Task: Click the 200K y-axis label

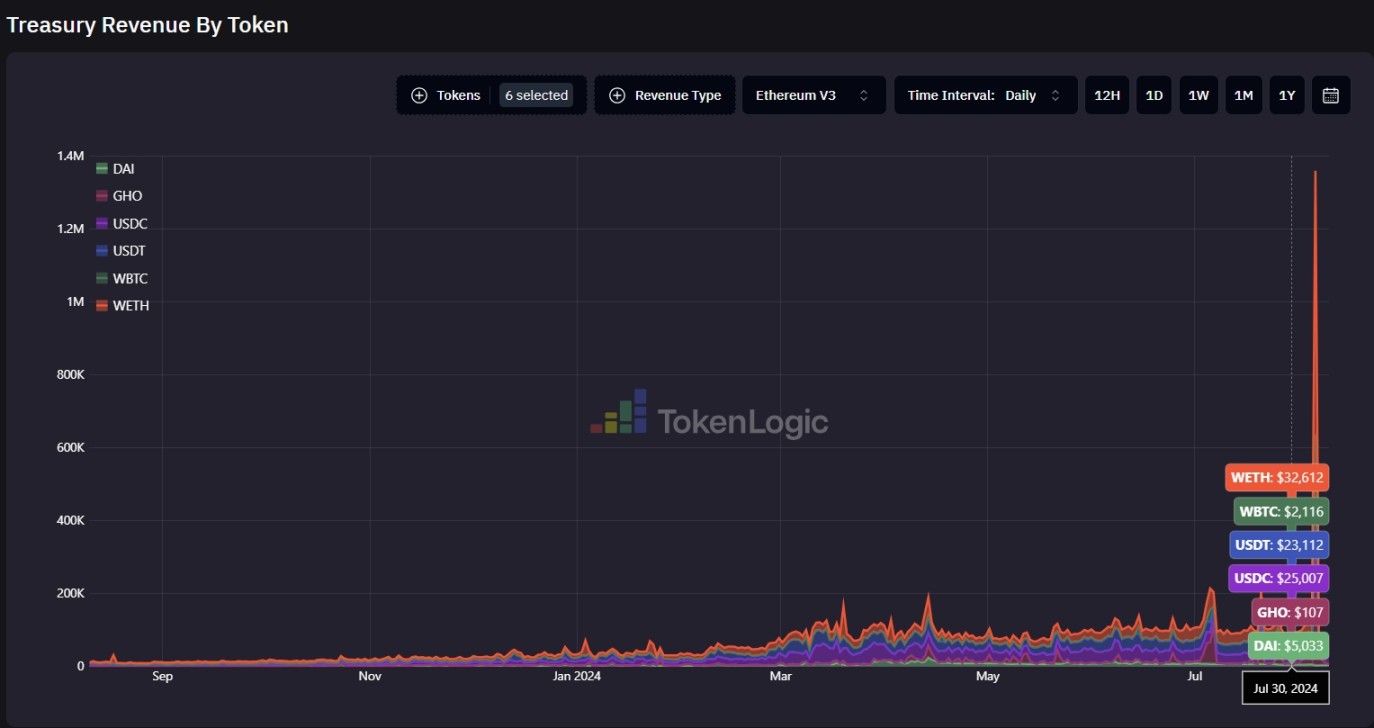Action: click(69, 593)
